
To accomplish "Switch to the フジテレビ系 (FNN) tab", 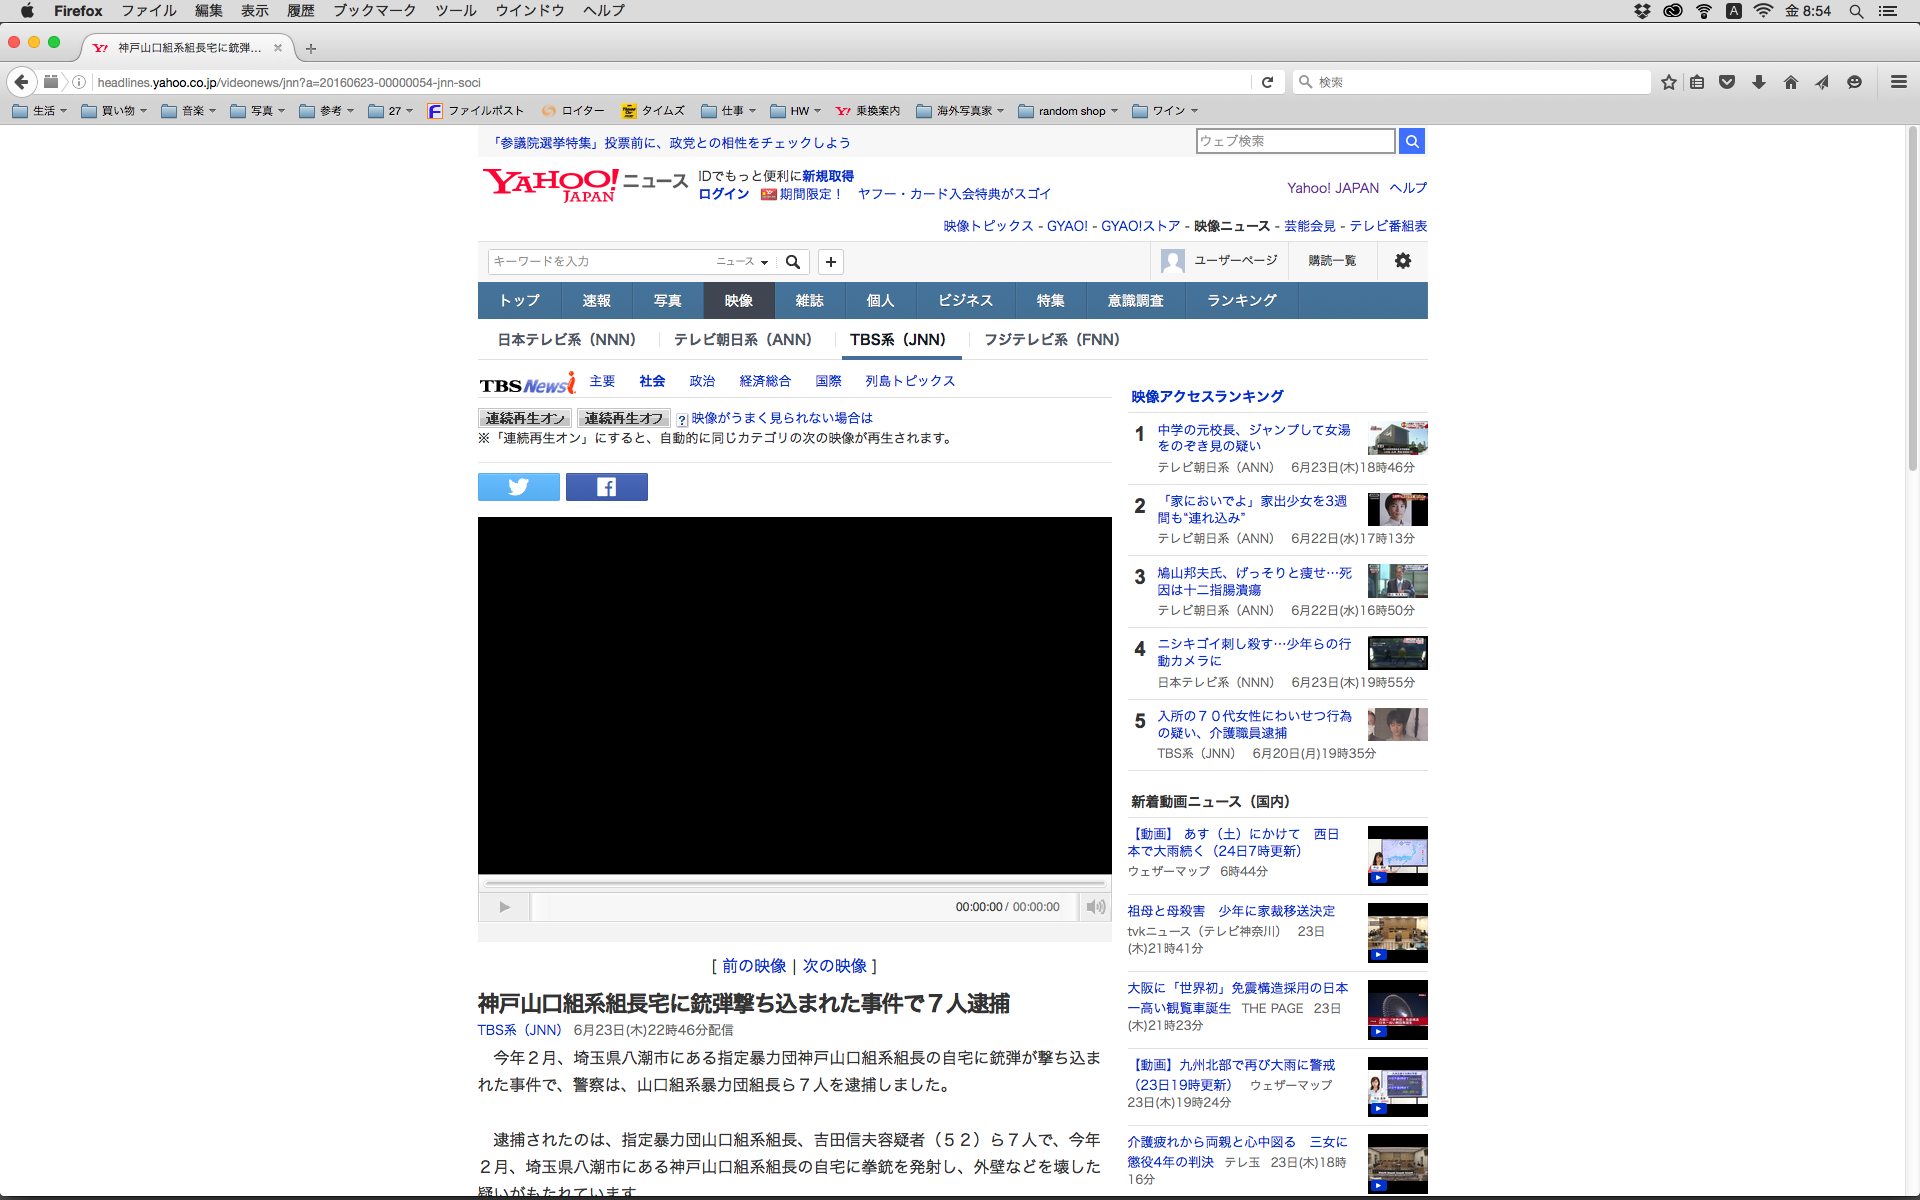I will 1051,340.
